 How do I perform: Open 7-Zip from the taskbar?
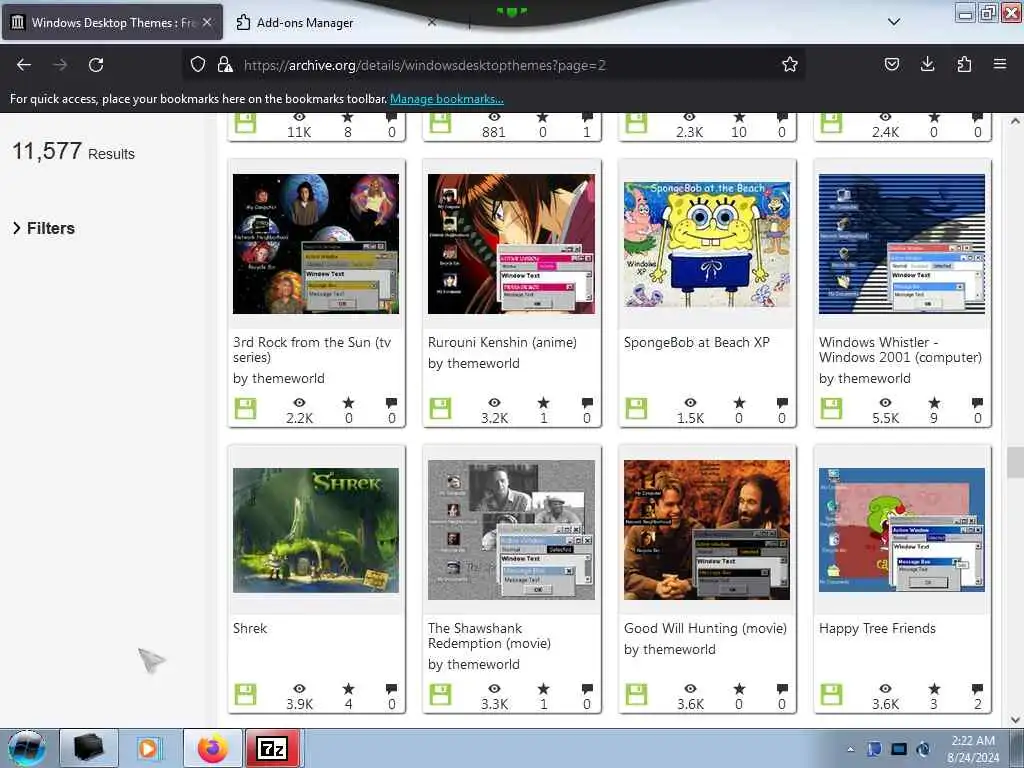(x=272, y=748)
